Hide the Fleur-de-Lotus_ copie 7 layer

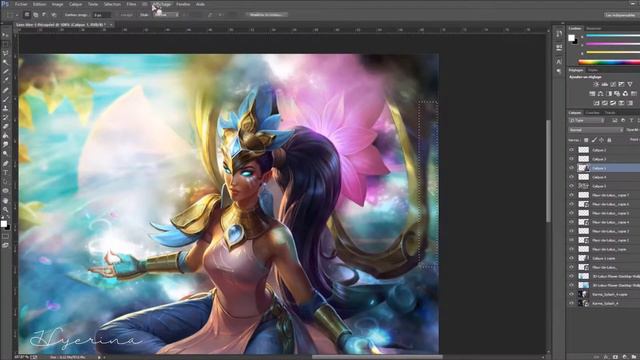tap(572, 195)
